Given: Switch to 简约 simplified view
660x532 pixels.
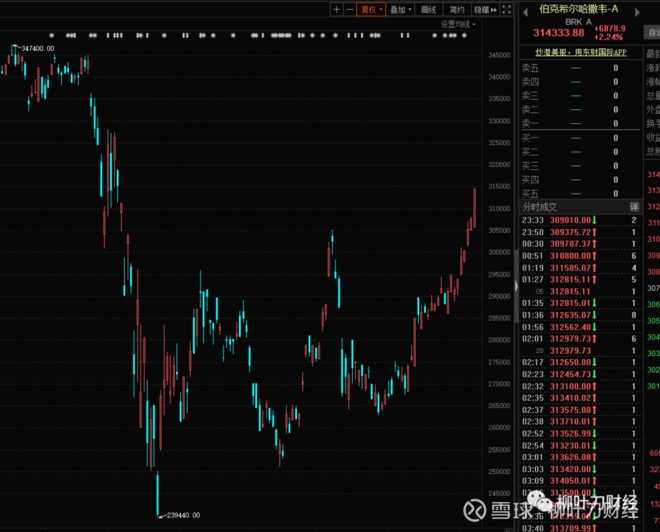Looking at the screenshot, I should (457, 9).
